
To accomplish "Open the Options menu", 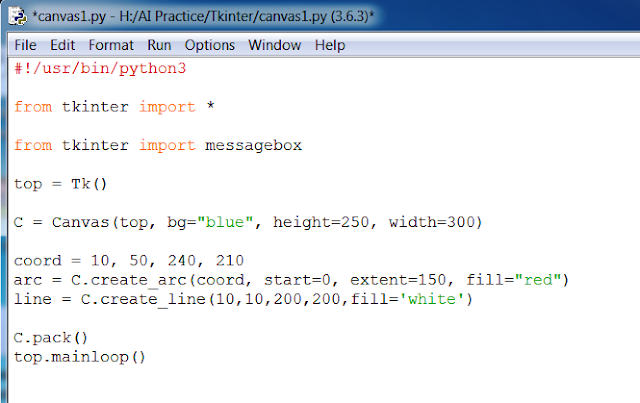I will pos(210,45).
